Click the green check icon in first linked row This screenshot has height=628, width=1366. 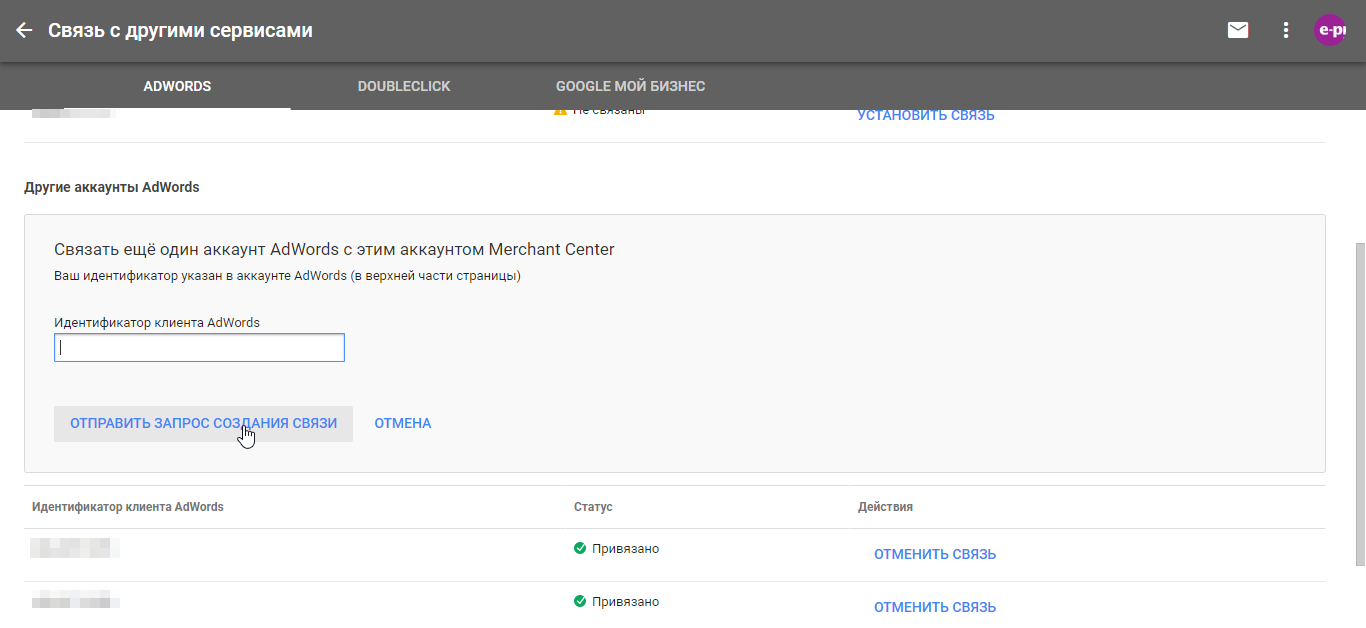click(580, 548)
